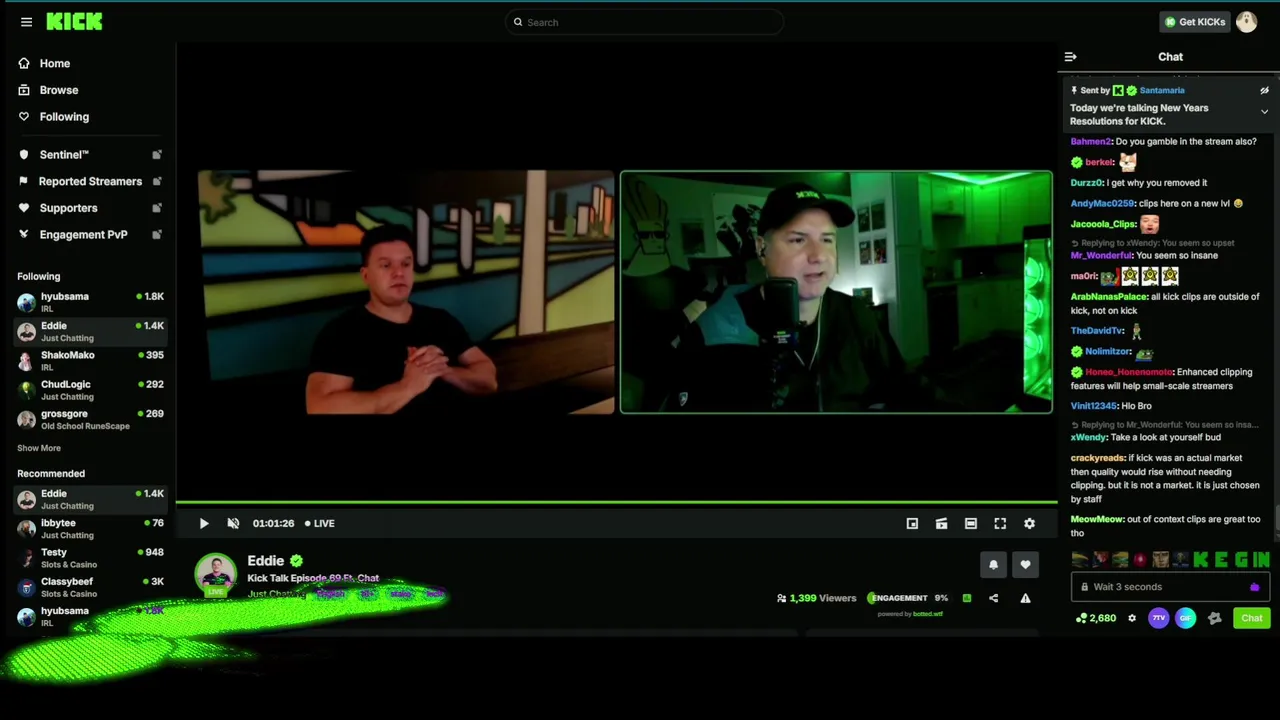This screenshot has width=1280, height=720.
Task: Open ChudLogic channel in Following list
Action: click(x=90, y=390)
